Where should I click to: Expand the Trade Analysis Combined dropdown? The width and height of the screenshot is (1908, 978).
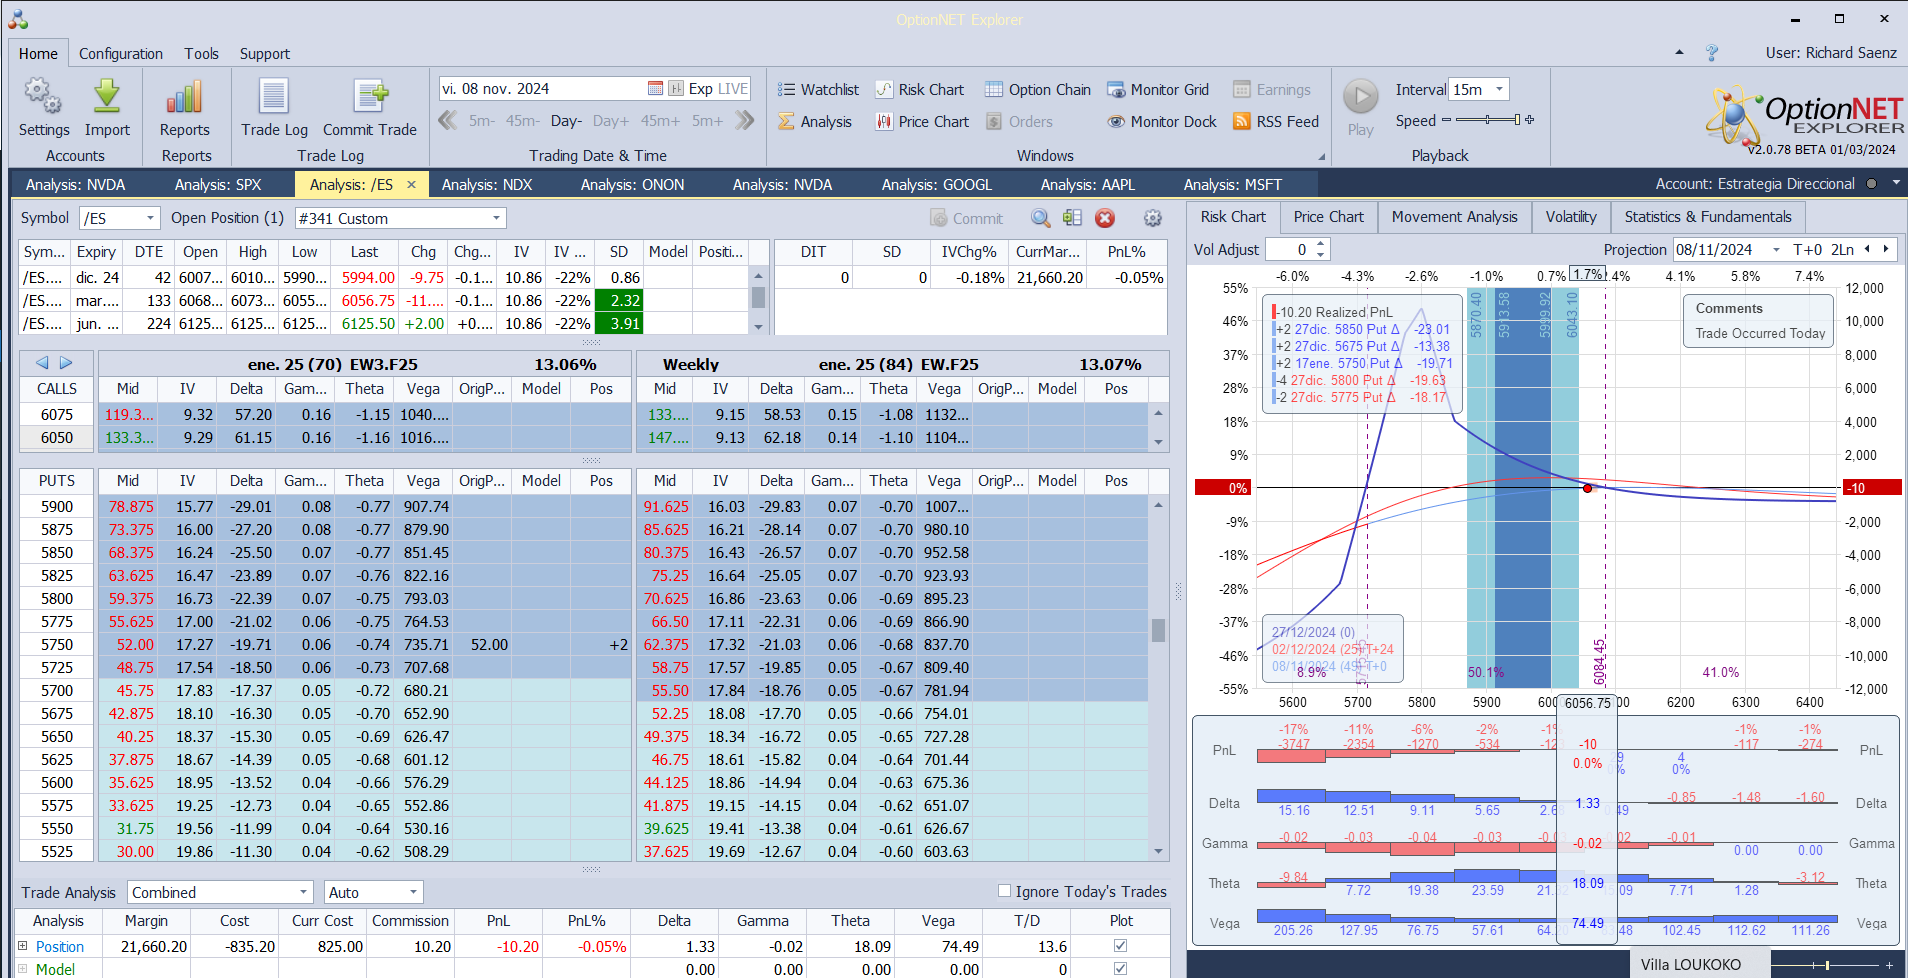tap(303, 892)
